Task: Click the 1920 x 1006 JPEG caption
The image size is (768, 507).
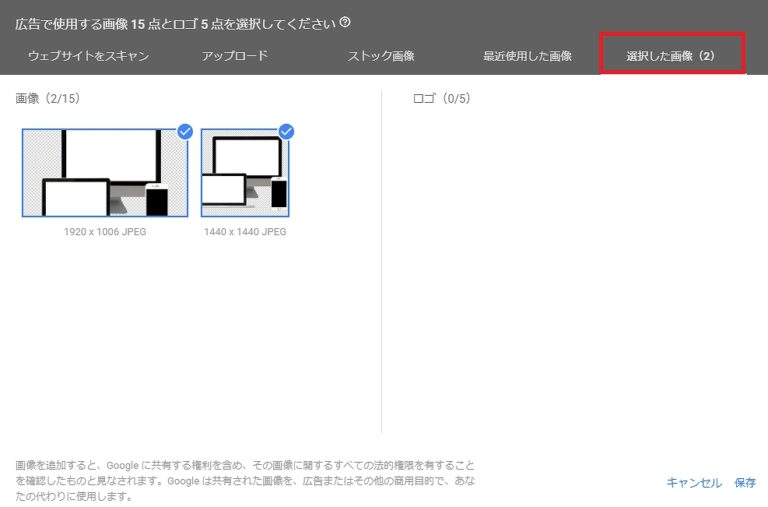Action: point(104,232)
